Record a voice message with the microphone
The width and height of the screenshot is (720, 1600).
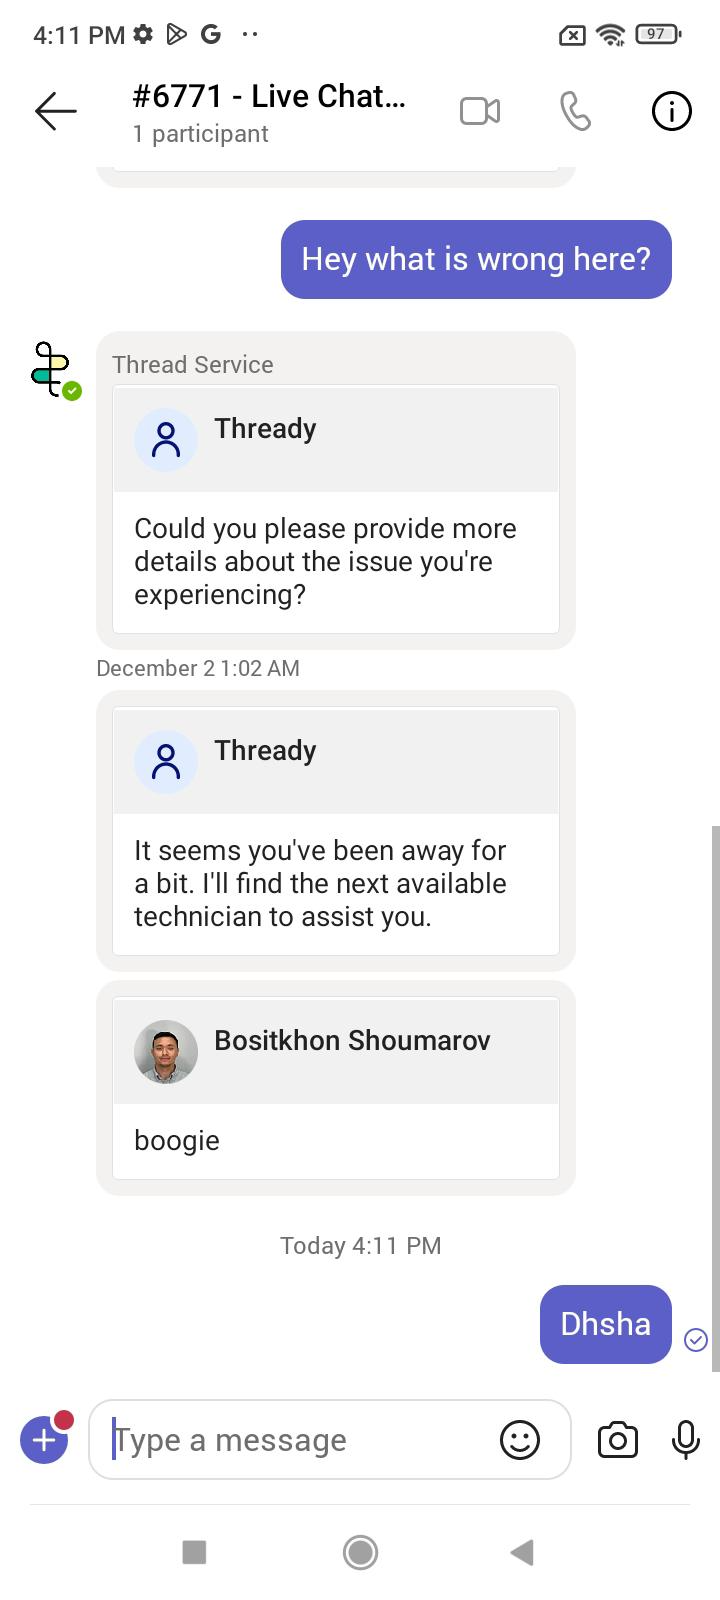(685, 1440)
